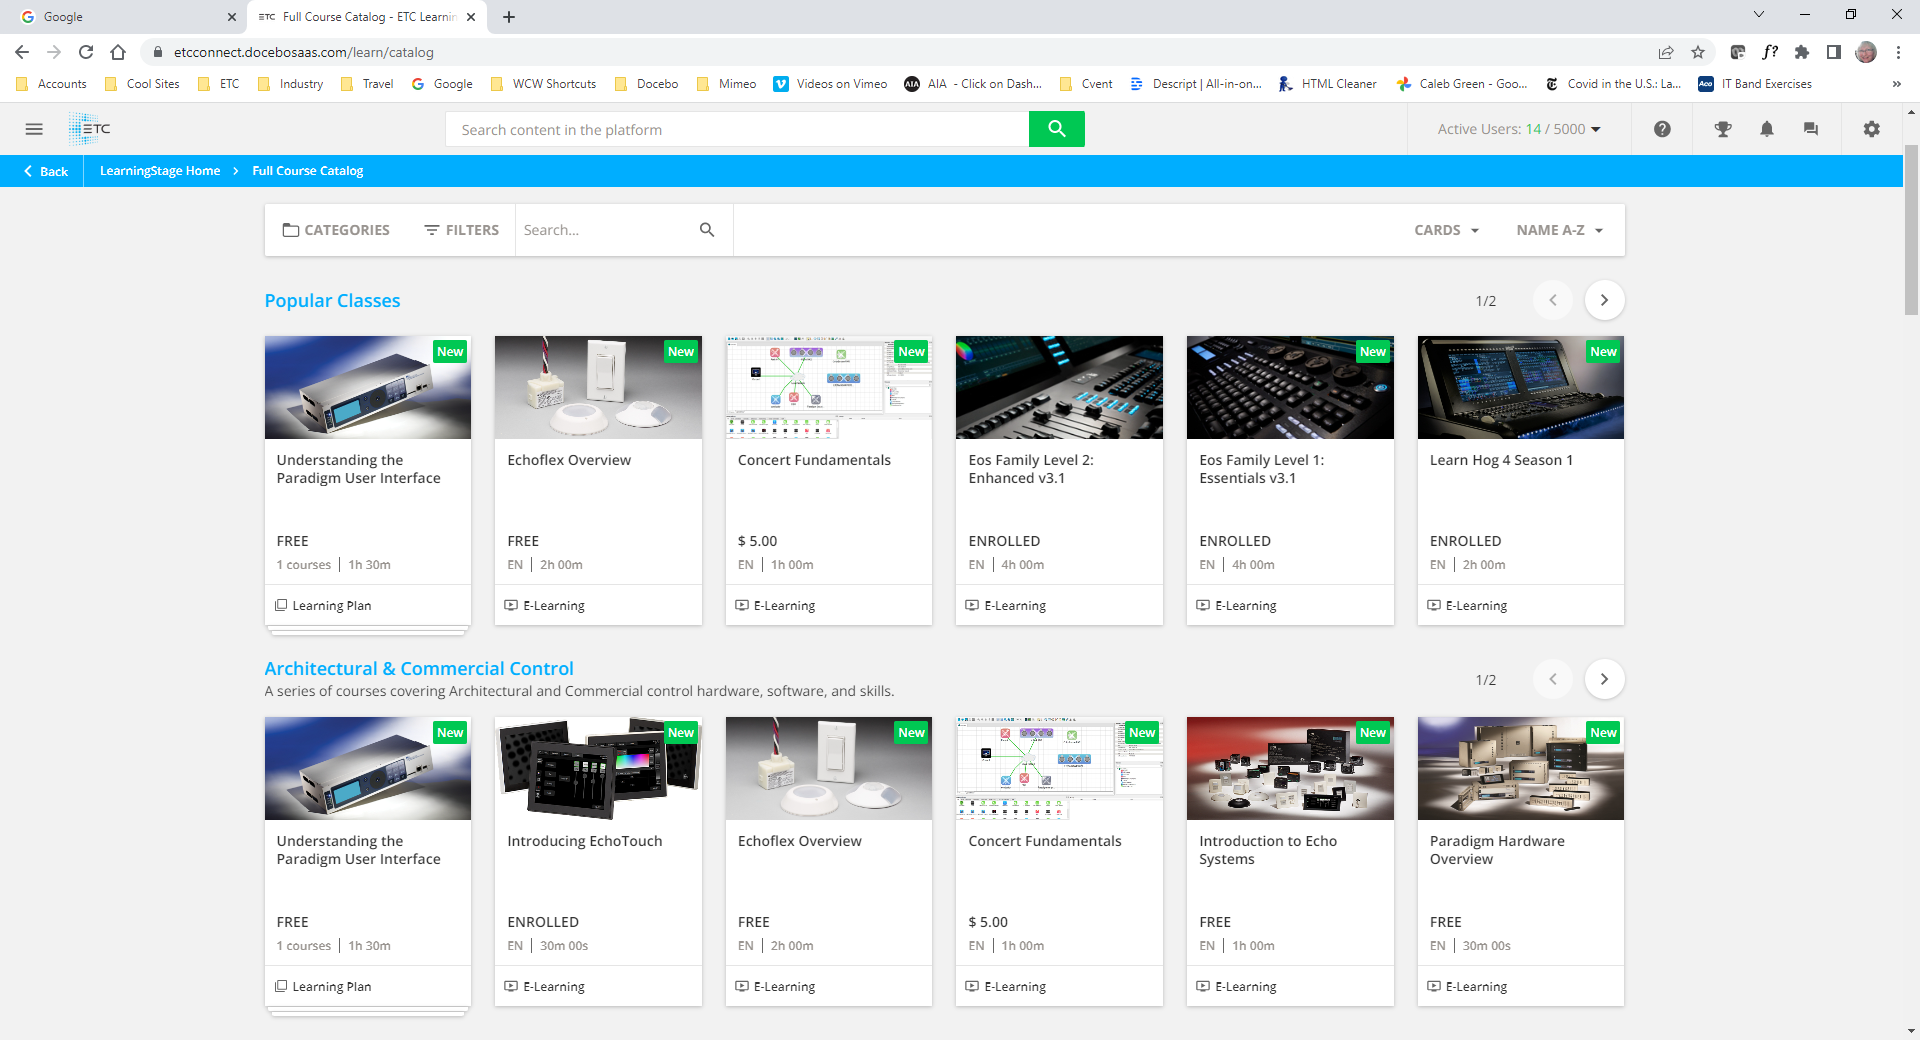Open Industry bookmark folder
Screen dimensions: 1920x1040
(x=290, y=84)
